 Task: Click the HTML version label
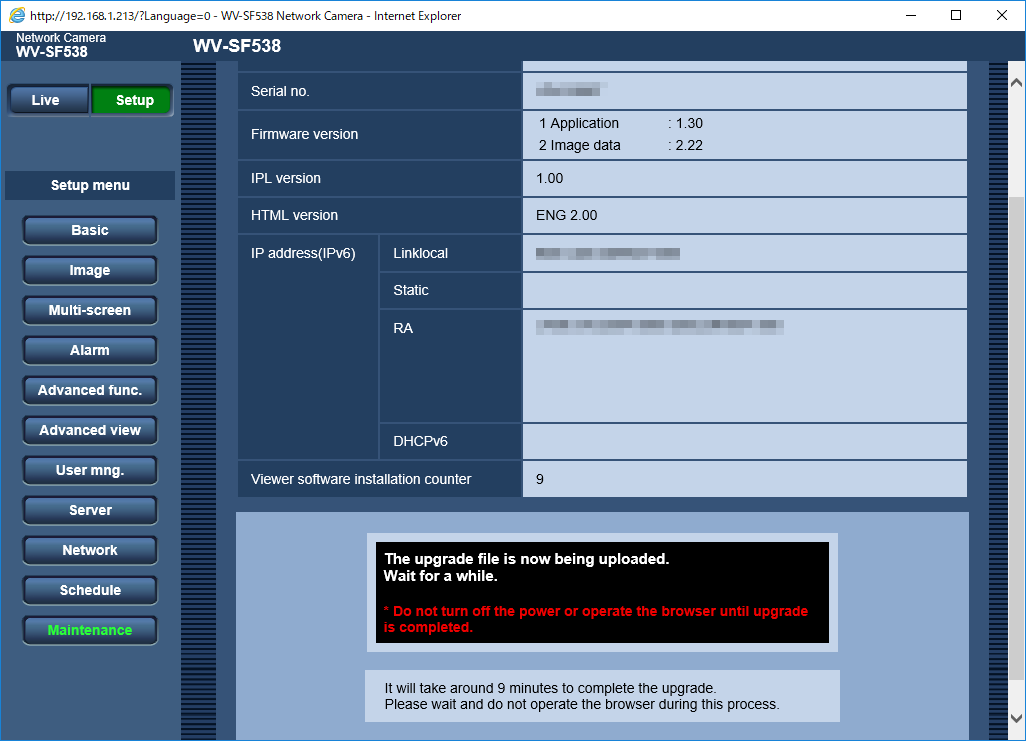pyautogui.click(x=294, y=215)
